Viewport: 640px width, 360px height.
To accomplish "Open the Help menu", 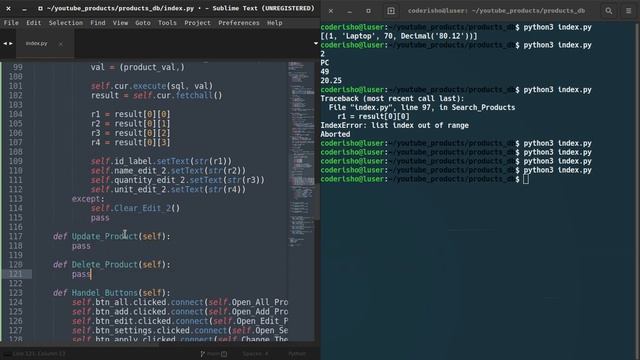I will coord(275,23).
